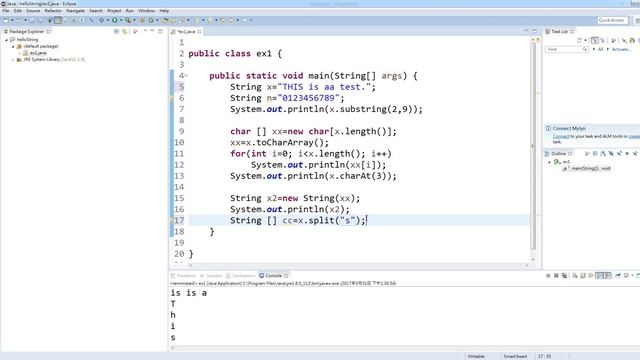Open the Run button dropdown arrow
The image size is (640, 360).
click(121, 20)
